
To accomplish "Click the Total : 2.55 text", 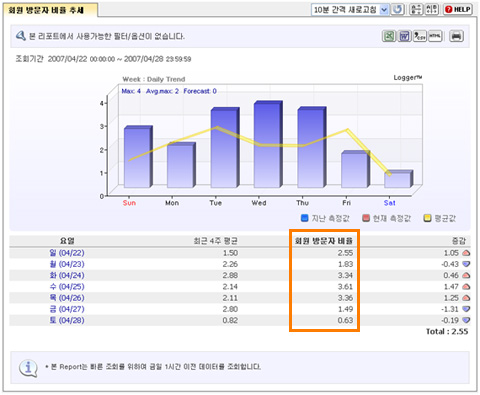I will [447, 331].
